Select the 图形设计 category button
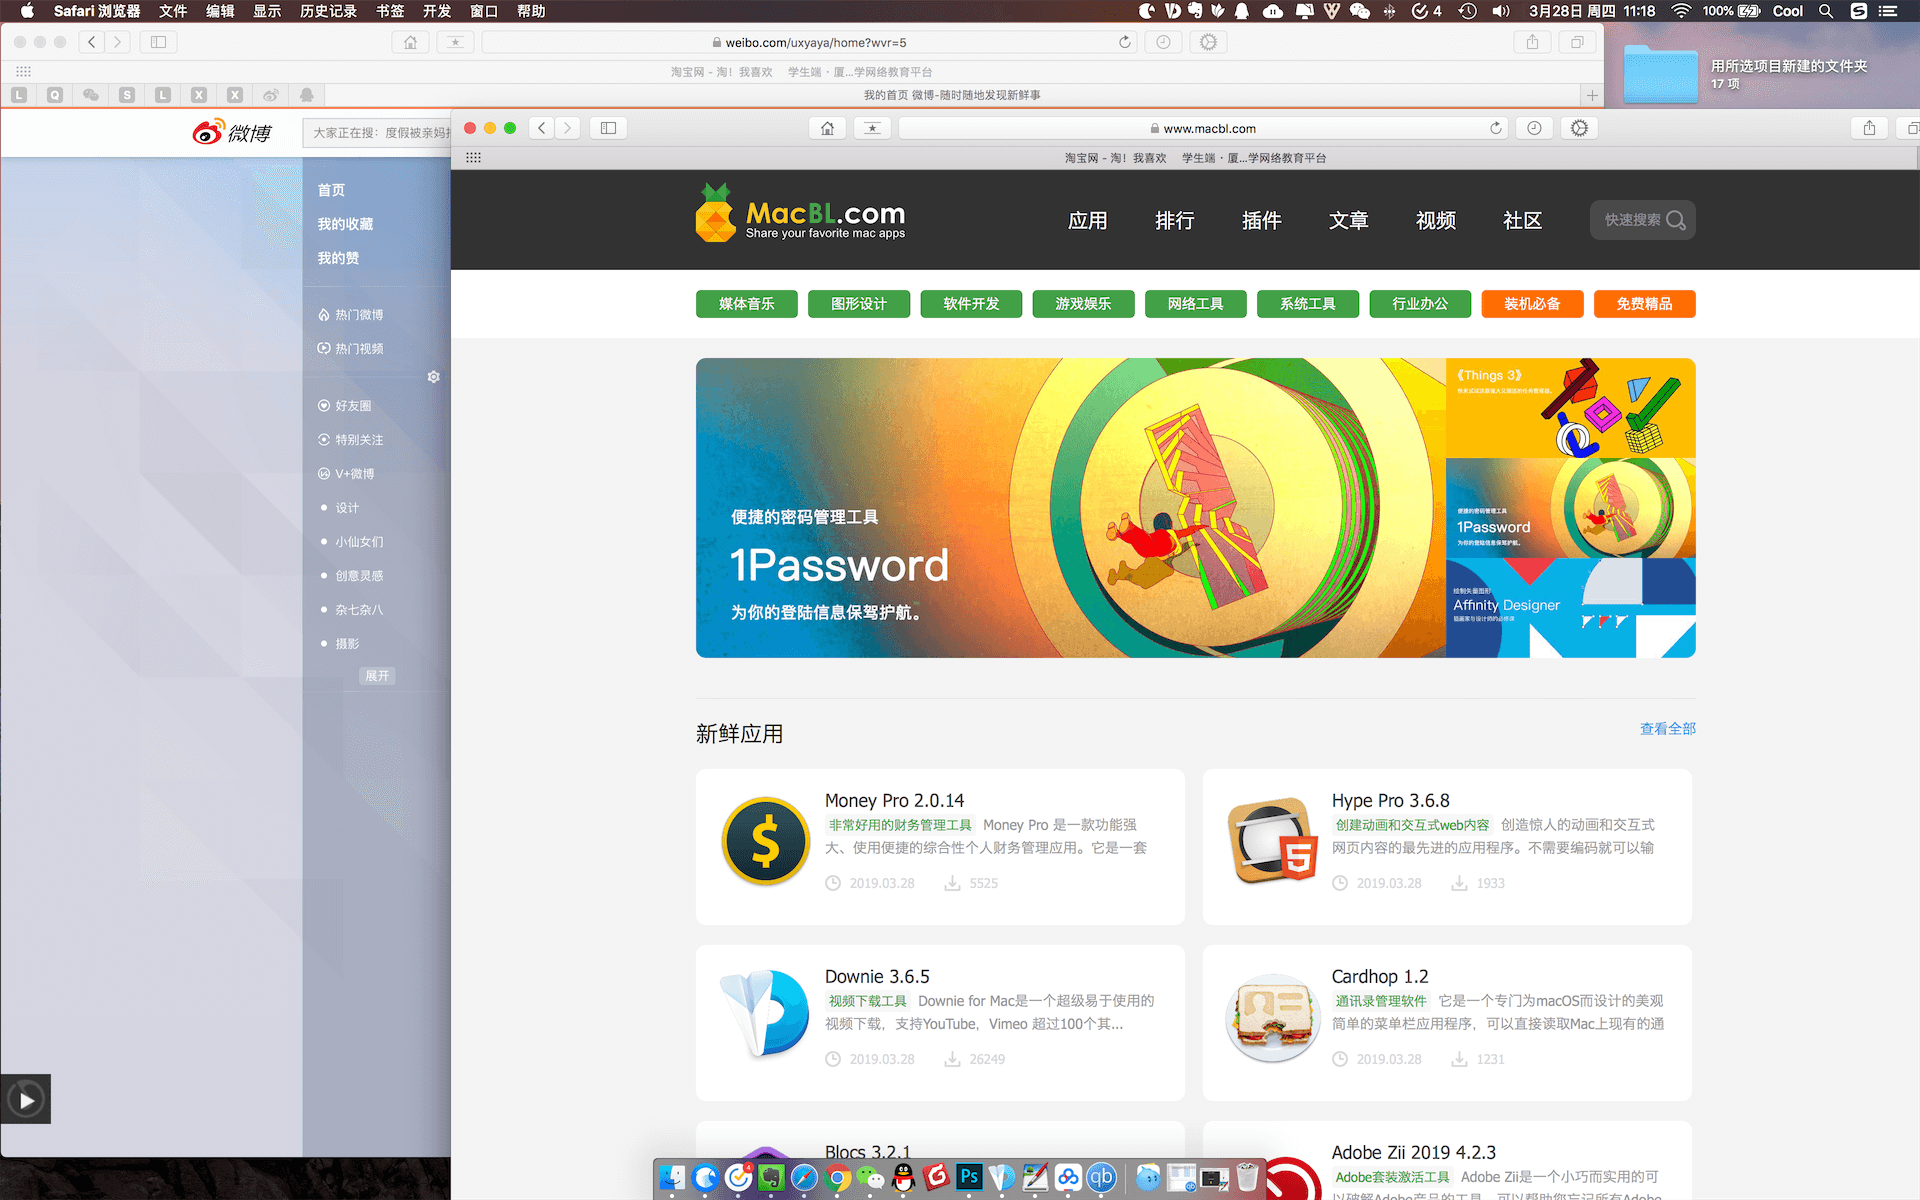The image size is (1920, 1200). (x=859, y=304)
